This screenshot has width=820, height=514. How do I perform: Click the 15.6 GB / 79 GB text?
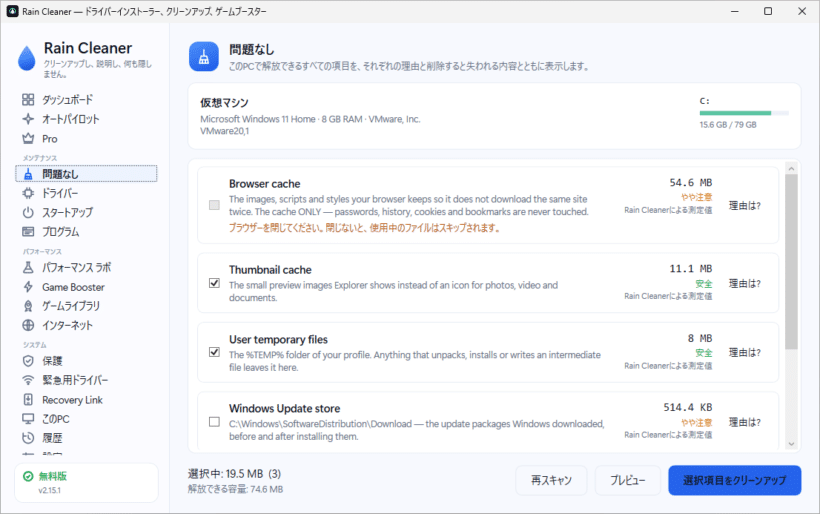coord(728,125)
